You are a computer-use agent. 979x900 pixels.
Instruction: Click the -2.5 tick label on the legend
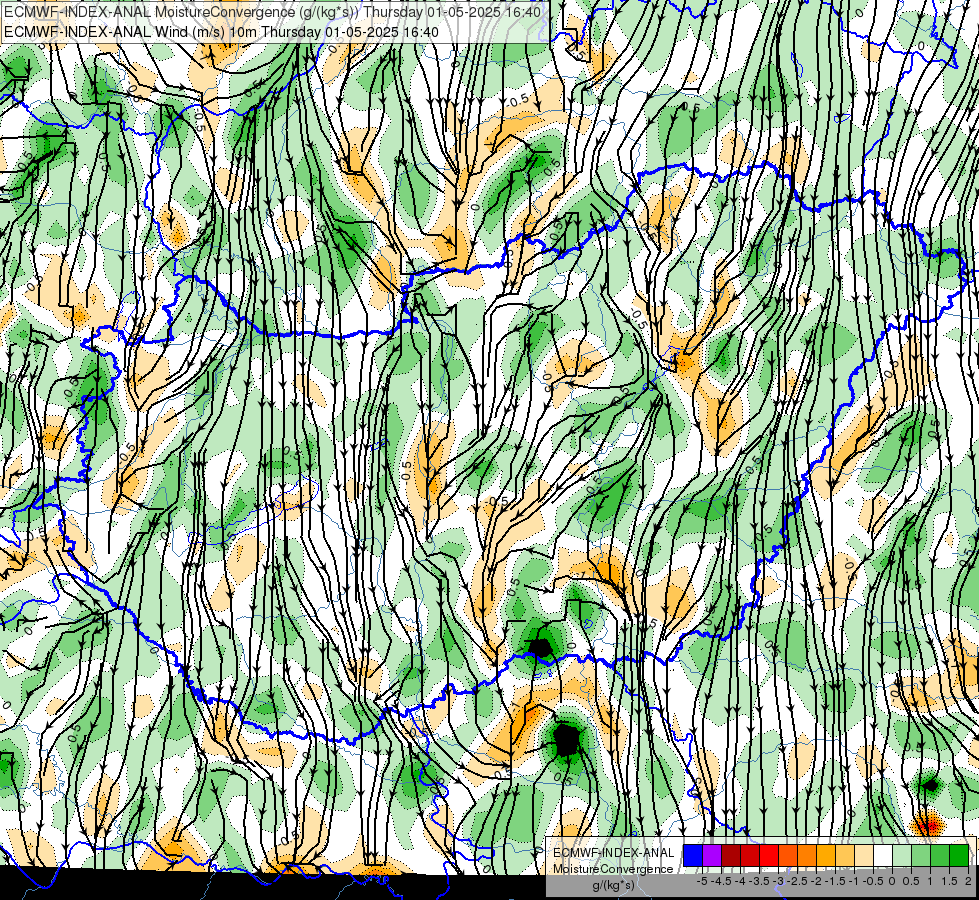pos(797,881)
